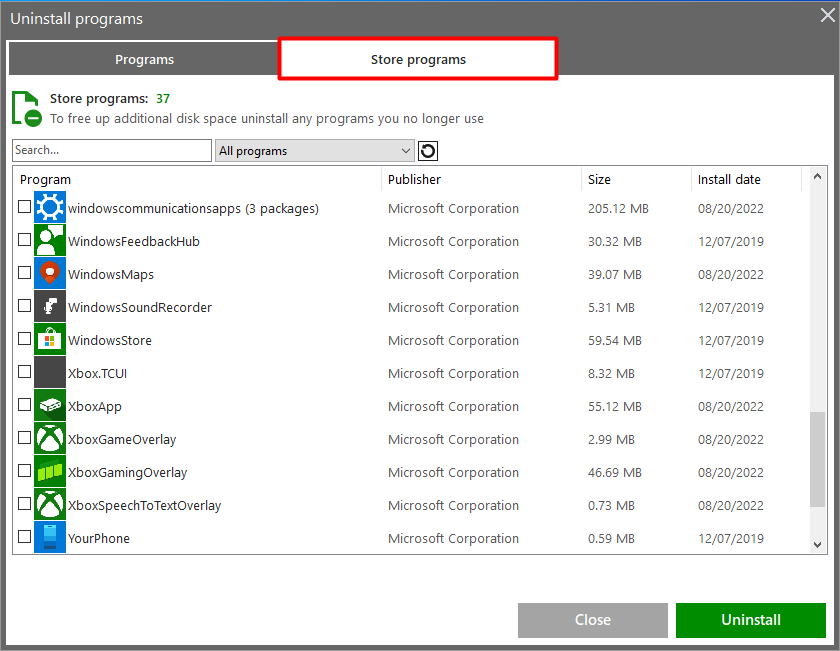Screen dimensions: 840x651
Task: Check the XboxApp checkbox
Action: 24,405
